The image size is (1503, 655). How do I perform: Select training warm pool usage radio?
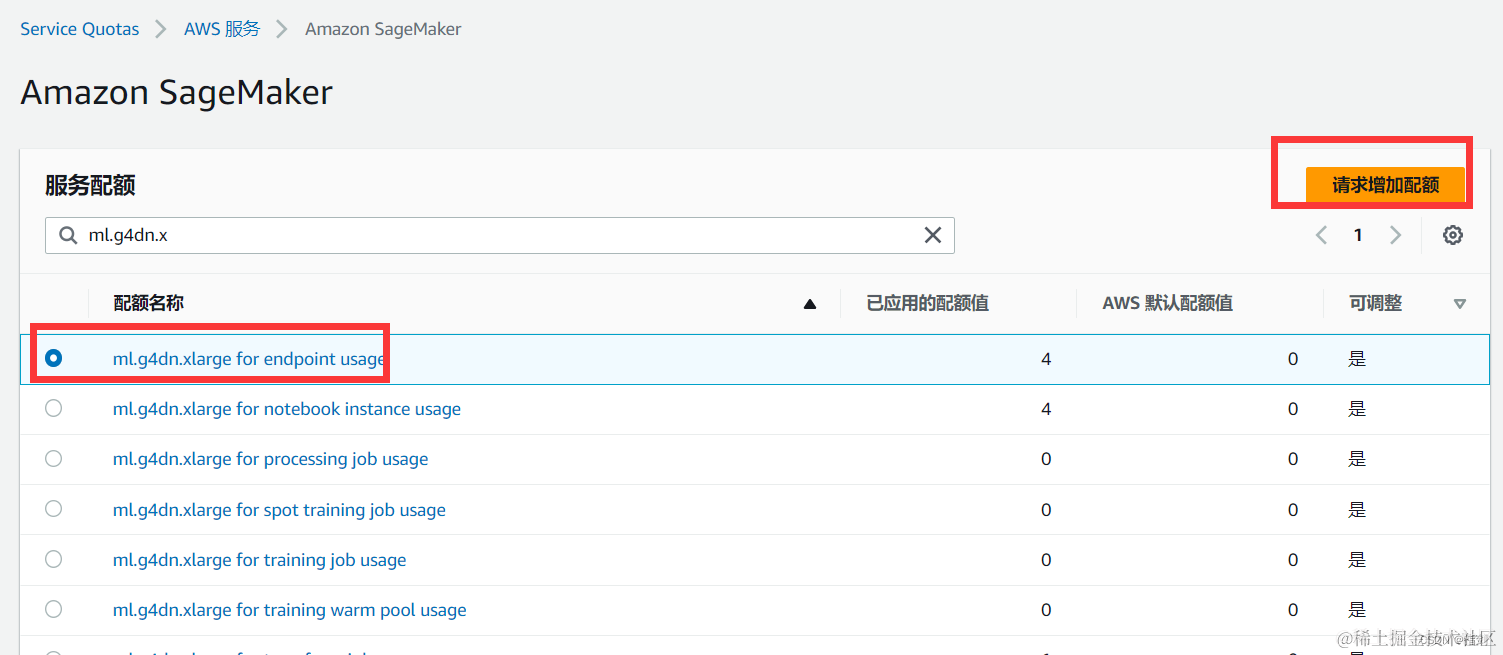(54, 608)
